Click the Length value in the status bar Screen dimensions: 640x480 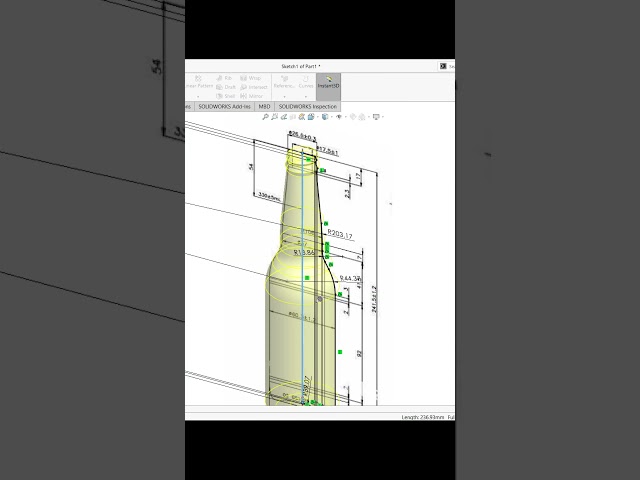pos(422,417)
